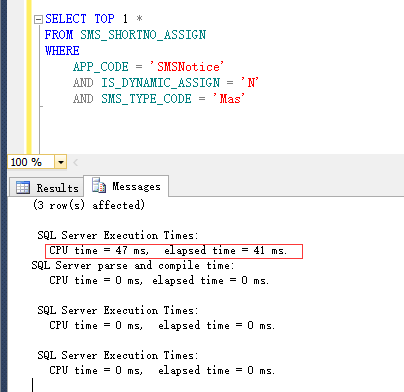Click the Messages document icon
Screen dimensions: 404x392
(x=99, y=185)
